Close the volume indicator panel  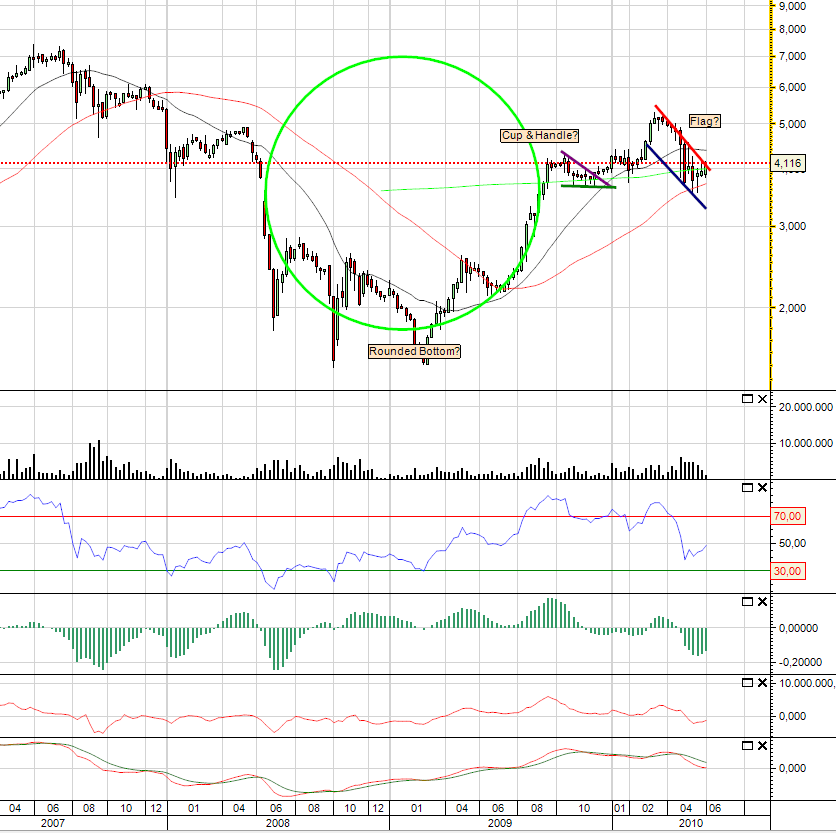coord(762,398)
